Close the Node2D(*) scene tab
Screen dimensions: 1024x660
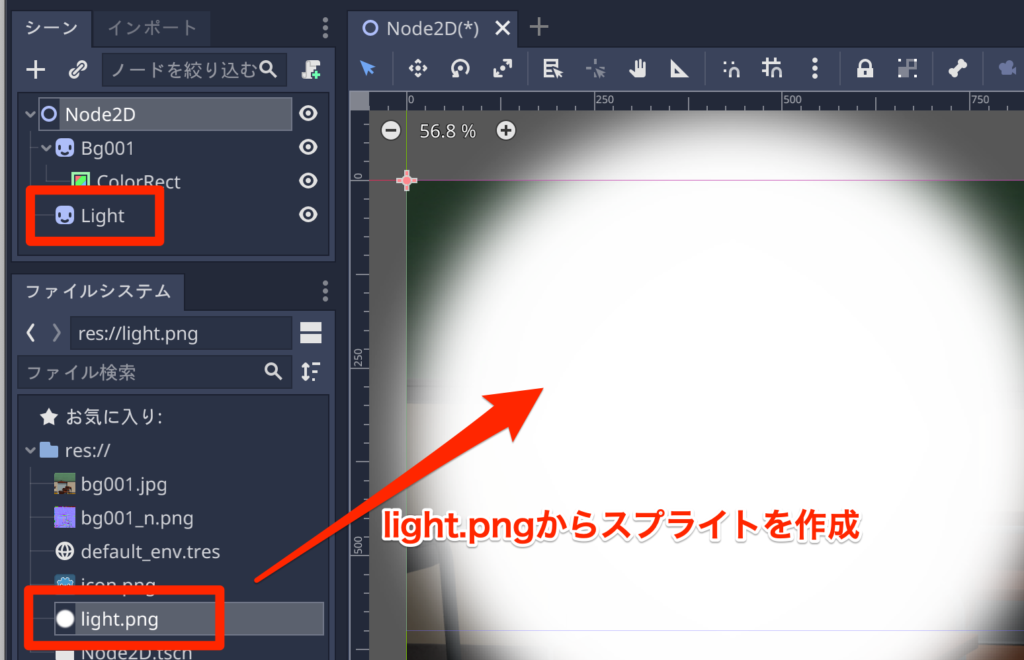502,28
